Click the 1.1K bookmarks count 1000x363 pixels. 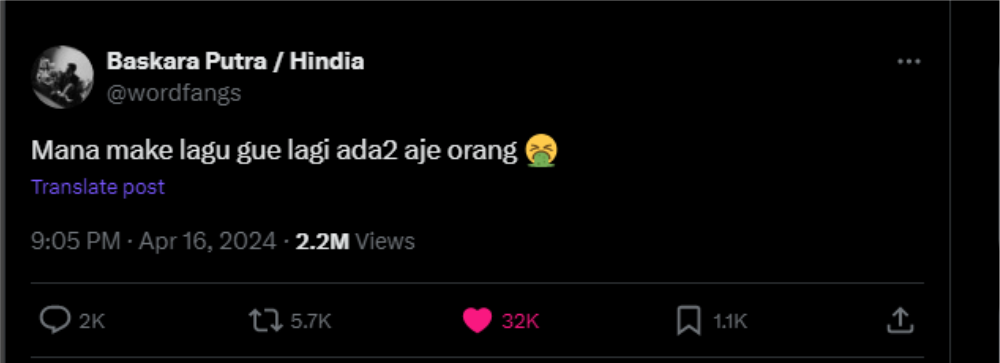coord(729,322)
